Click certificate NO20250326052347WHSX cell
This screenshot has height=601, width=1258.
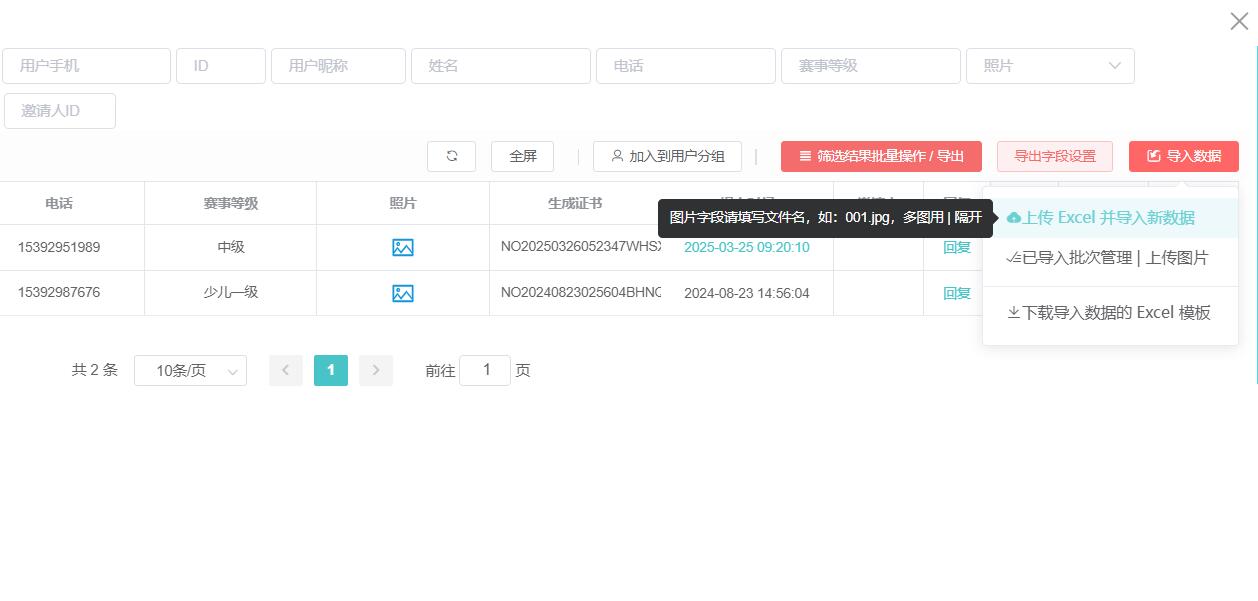pos(581,246)
